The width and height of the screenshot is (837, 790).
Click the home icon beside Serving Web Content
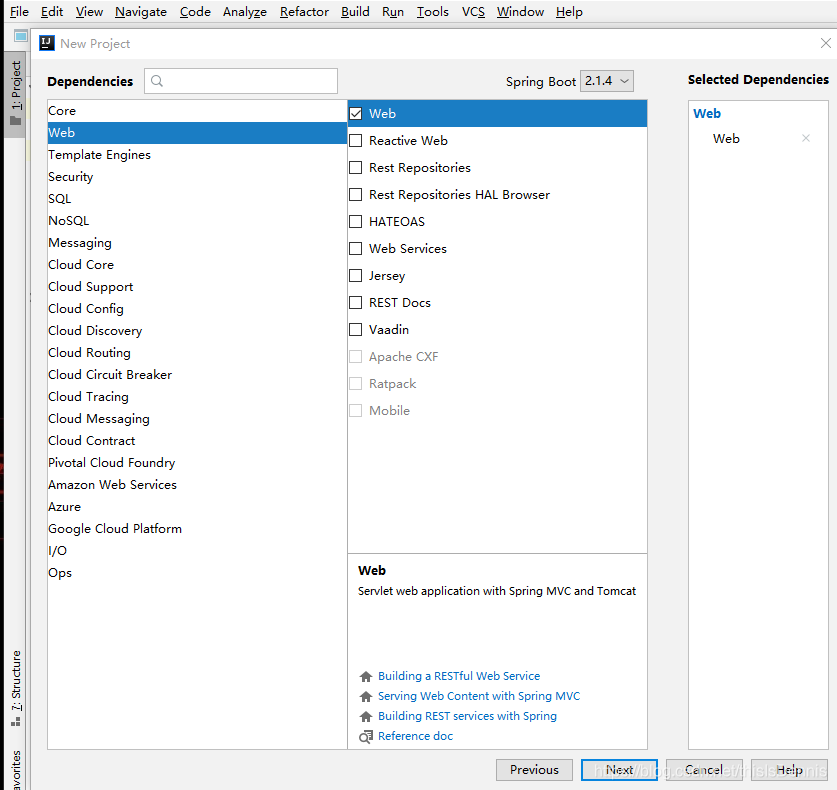point(366,697)
